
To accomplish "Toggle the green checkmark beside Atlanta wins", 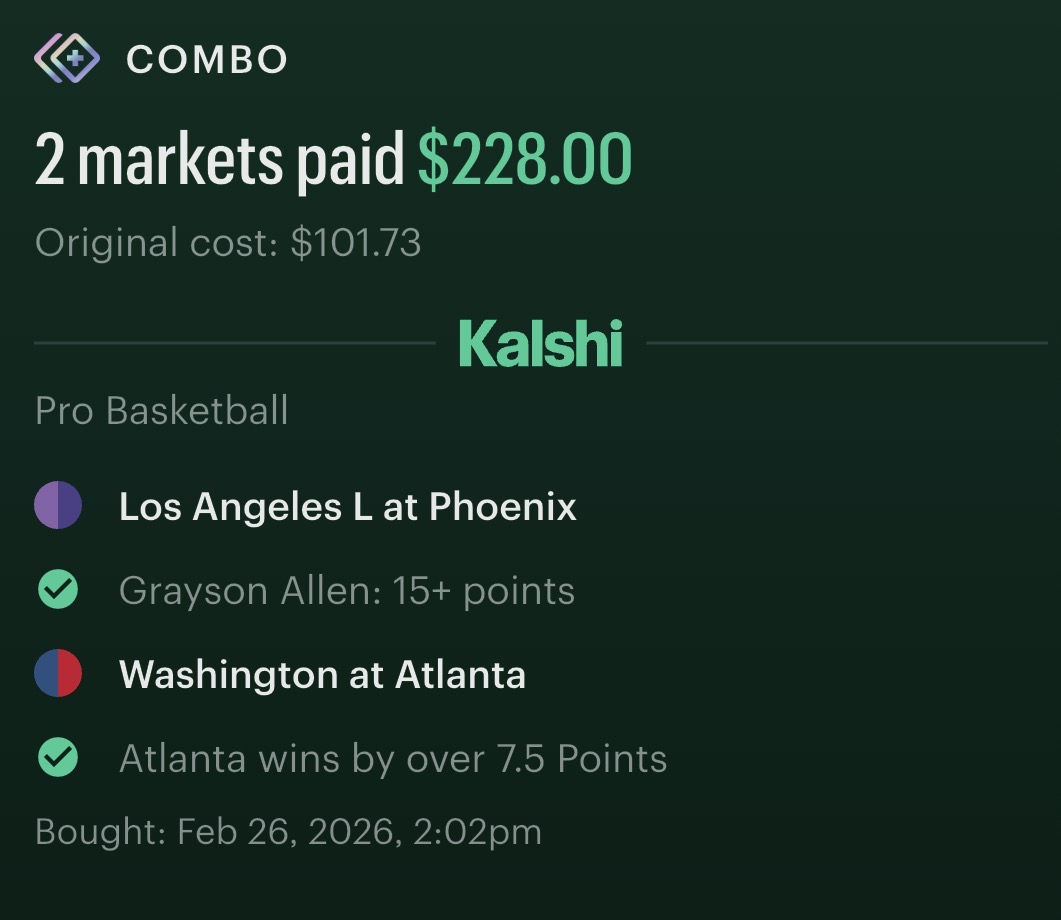I will (58, 758).
